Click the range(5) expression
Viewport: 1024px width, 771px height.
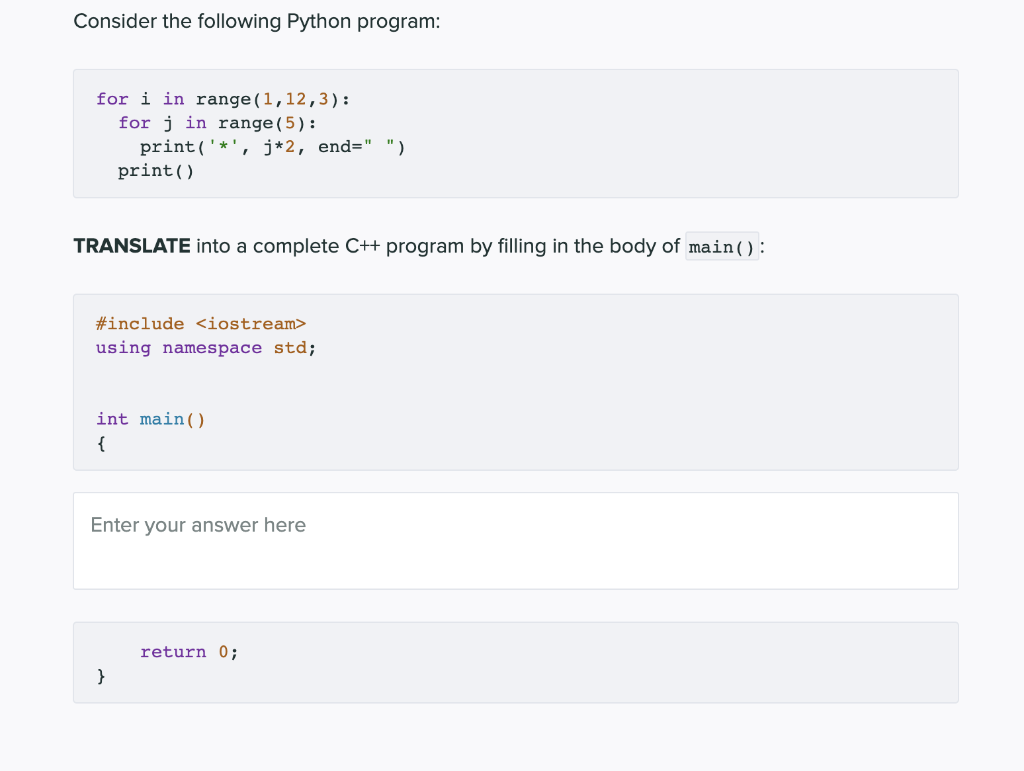click(x=263, y=123)
